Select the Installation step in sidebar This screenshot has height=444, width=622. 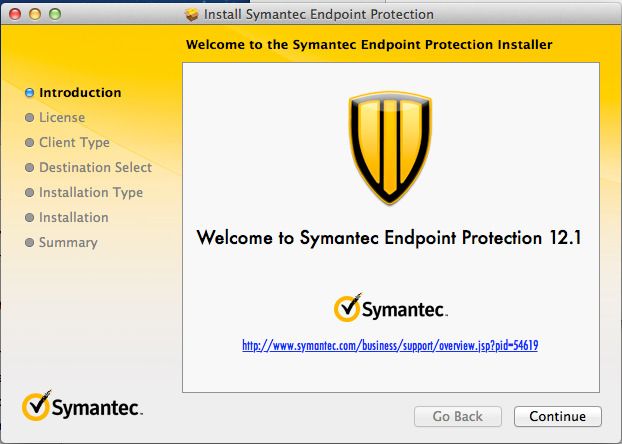(74, 217)
